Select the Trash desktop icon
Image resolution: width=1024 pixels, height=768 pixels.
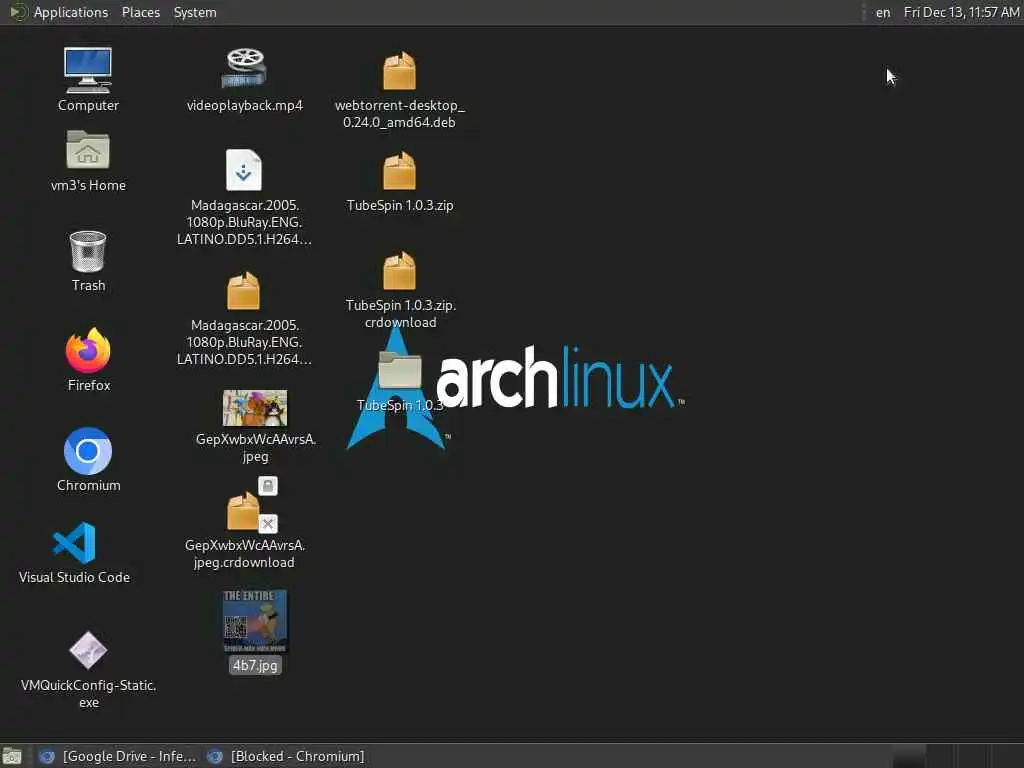[x=88, y=251]
